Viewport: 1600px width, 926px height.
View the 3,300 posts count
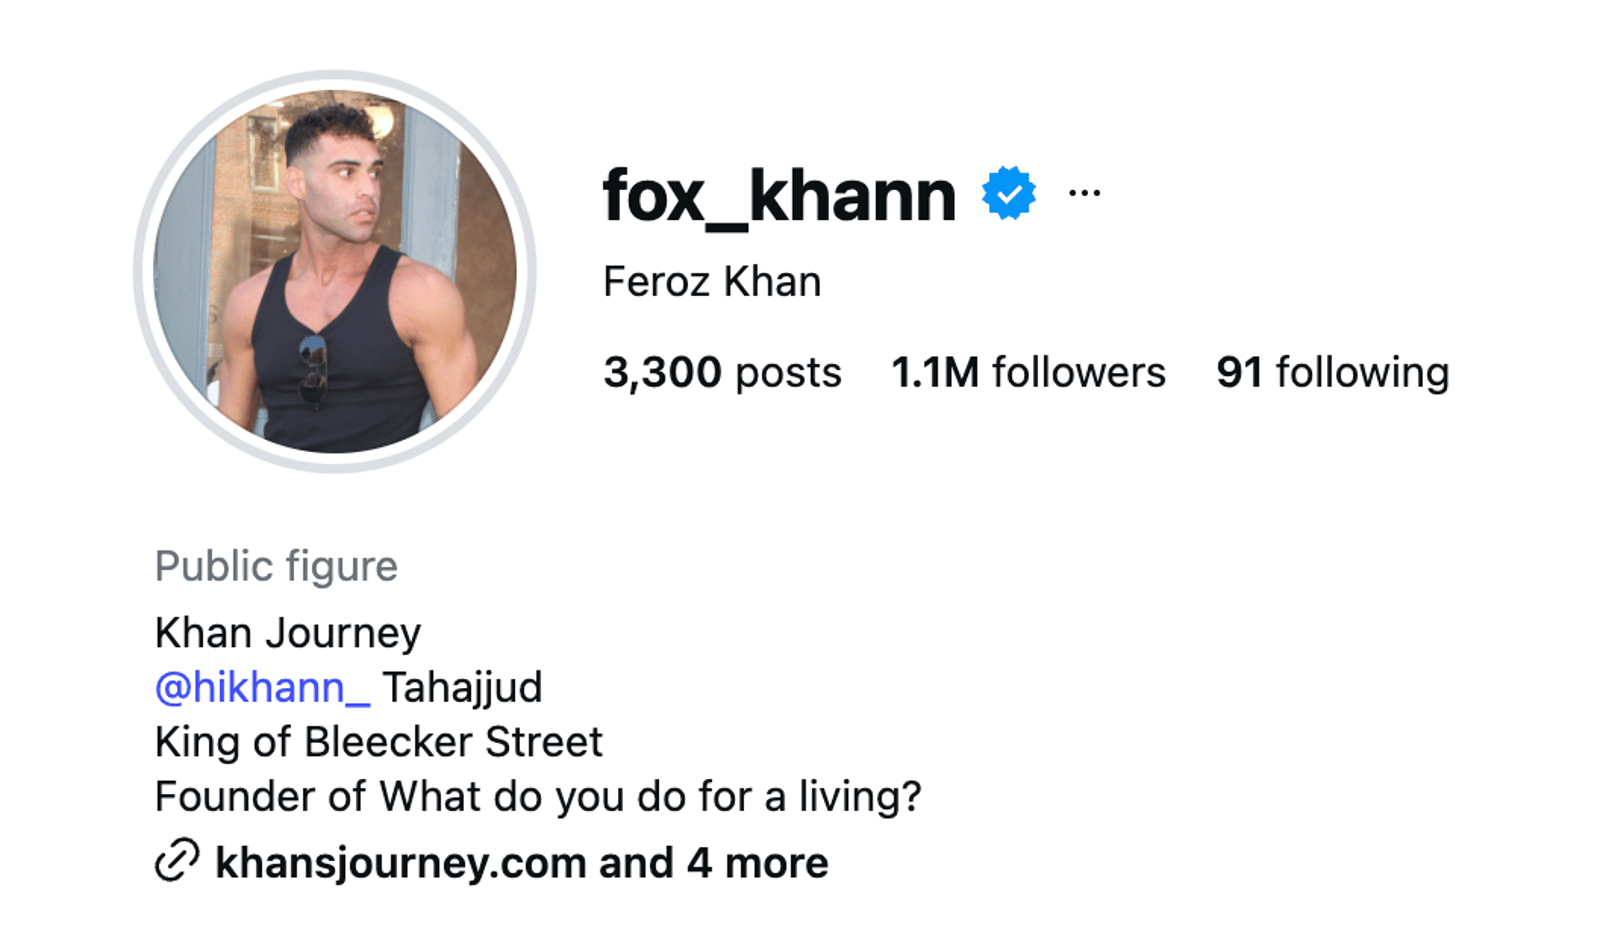click(722, 372)
